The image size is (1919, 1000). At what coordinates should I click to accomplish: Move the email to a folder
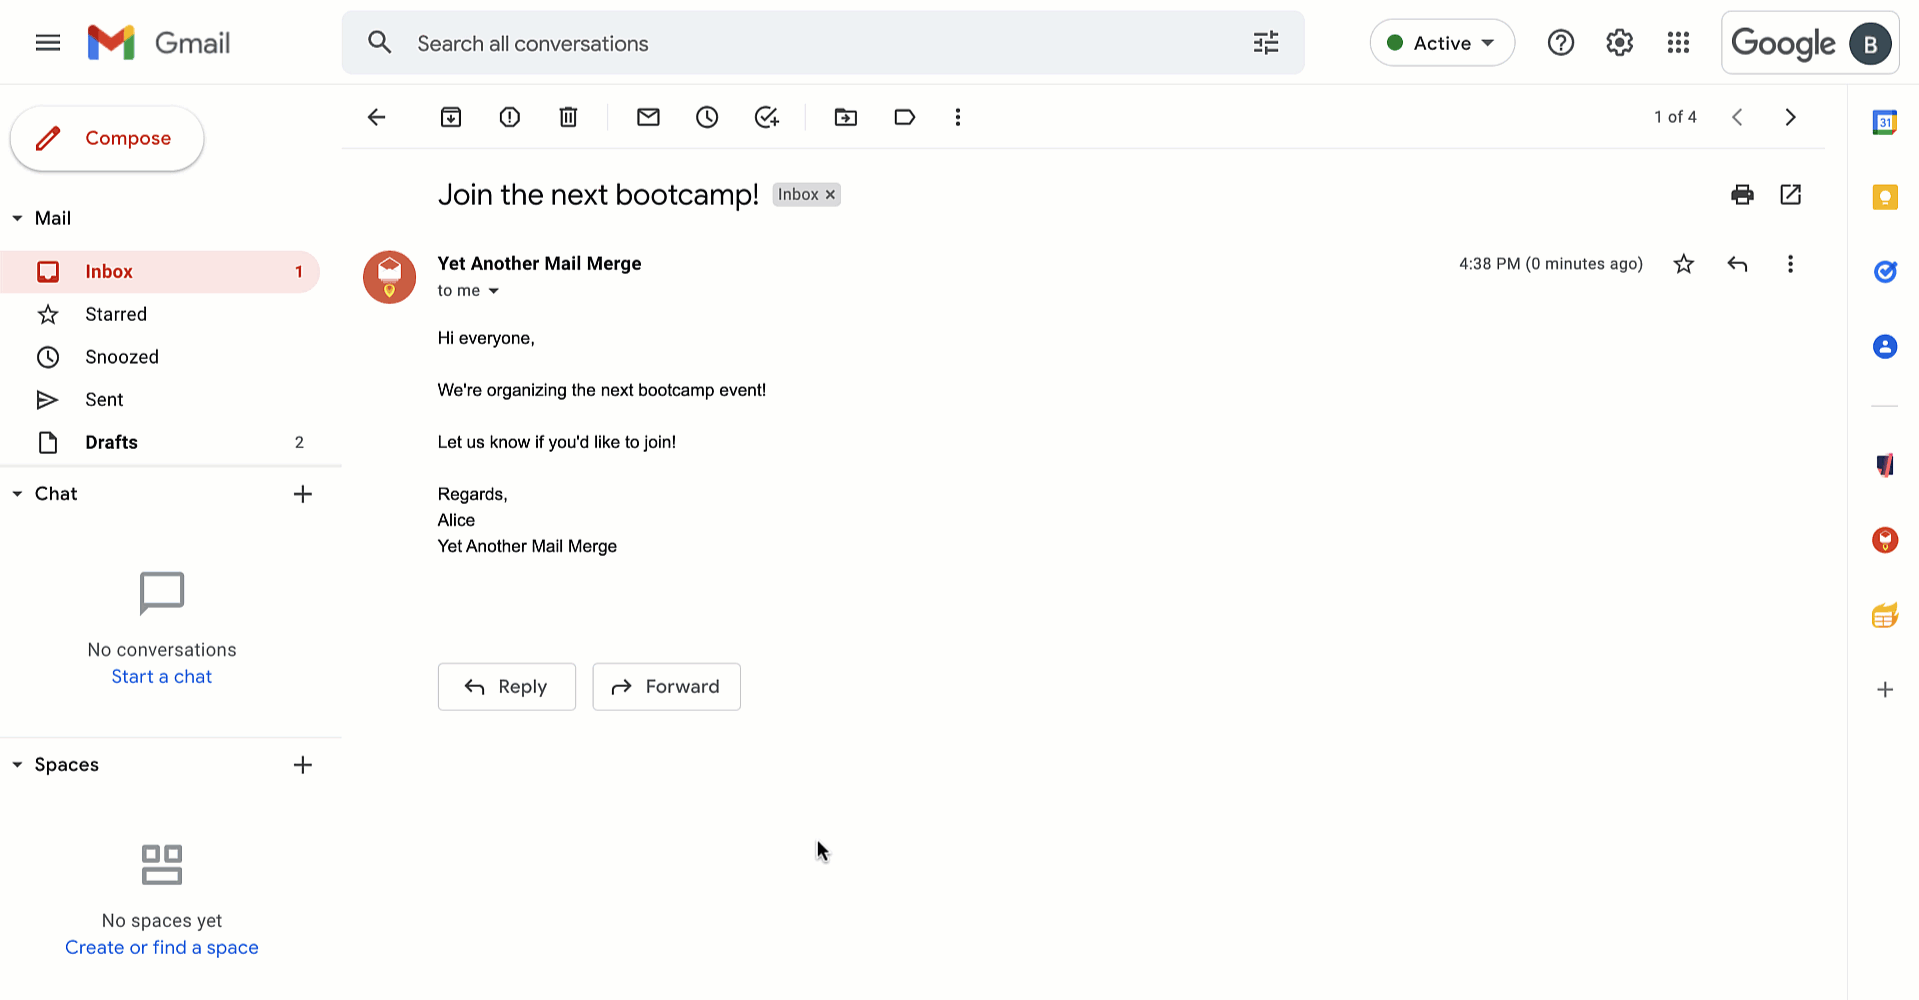[845, 117]
